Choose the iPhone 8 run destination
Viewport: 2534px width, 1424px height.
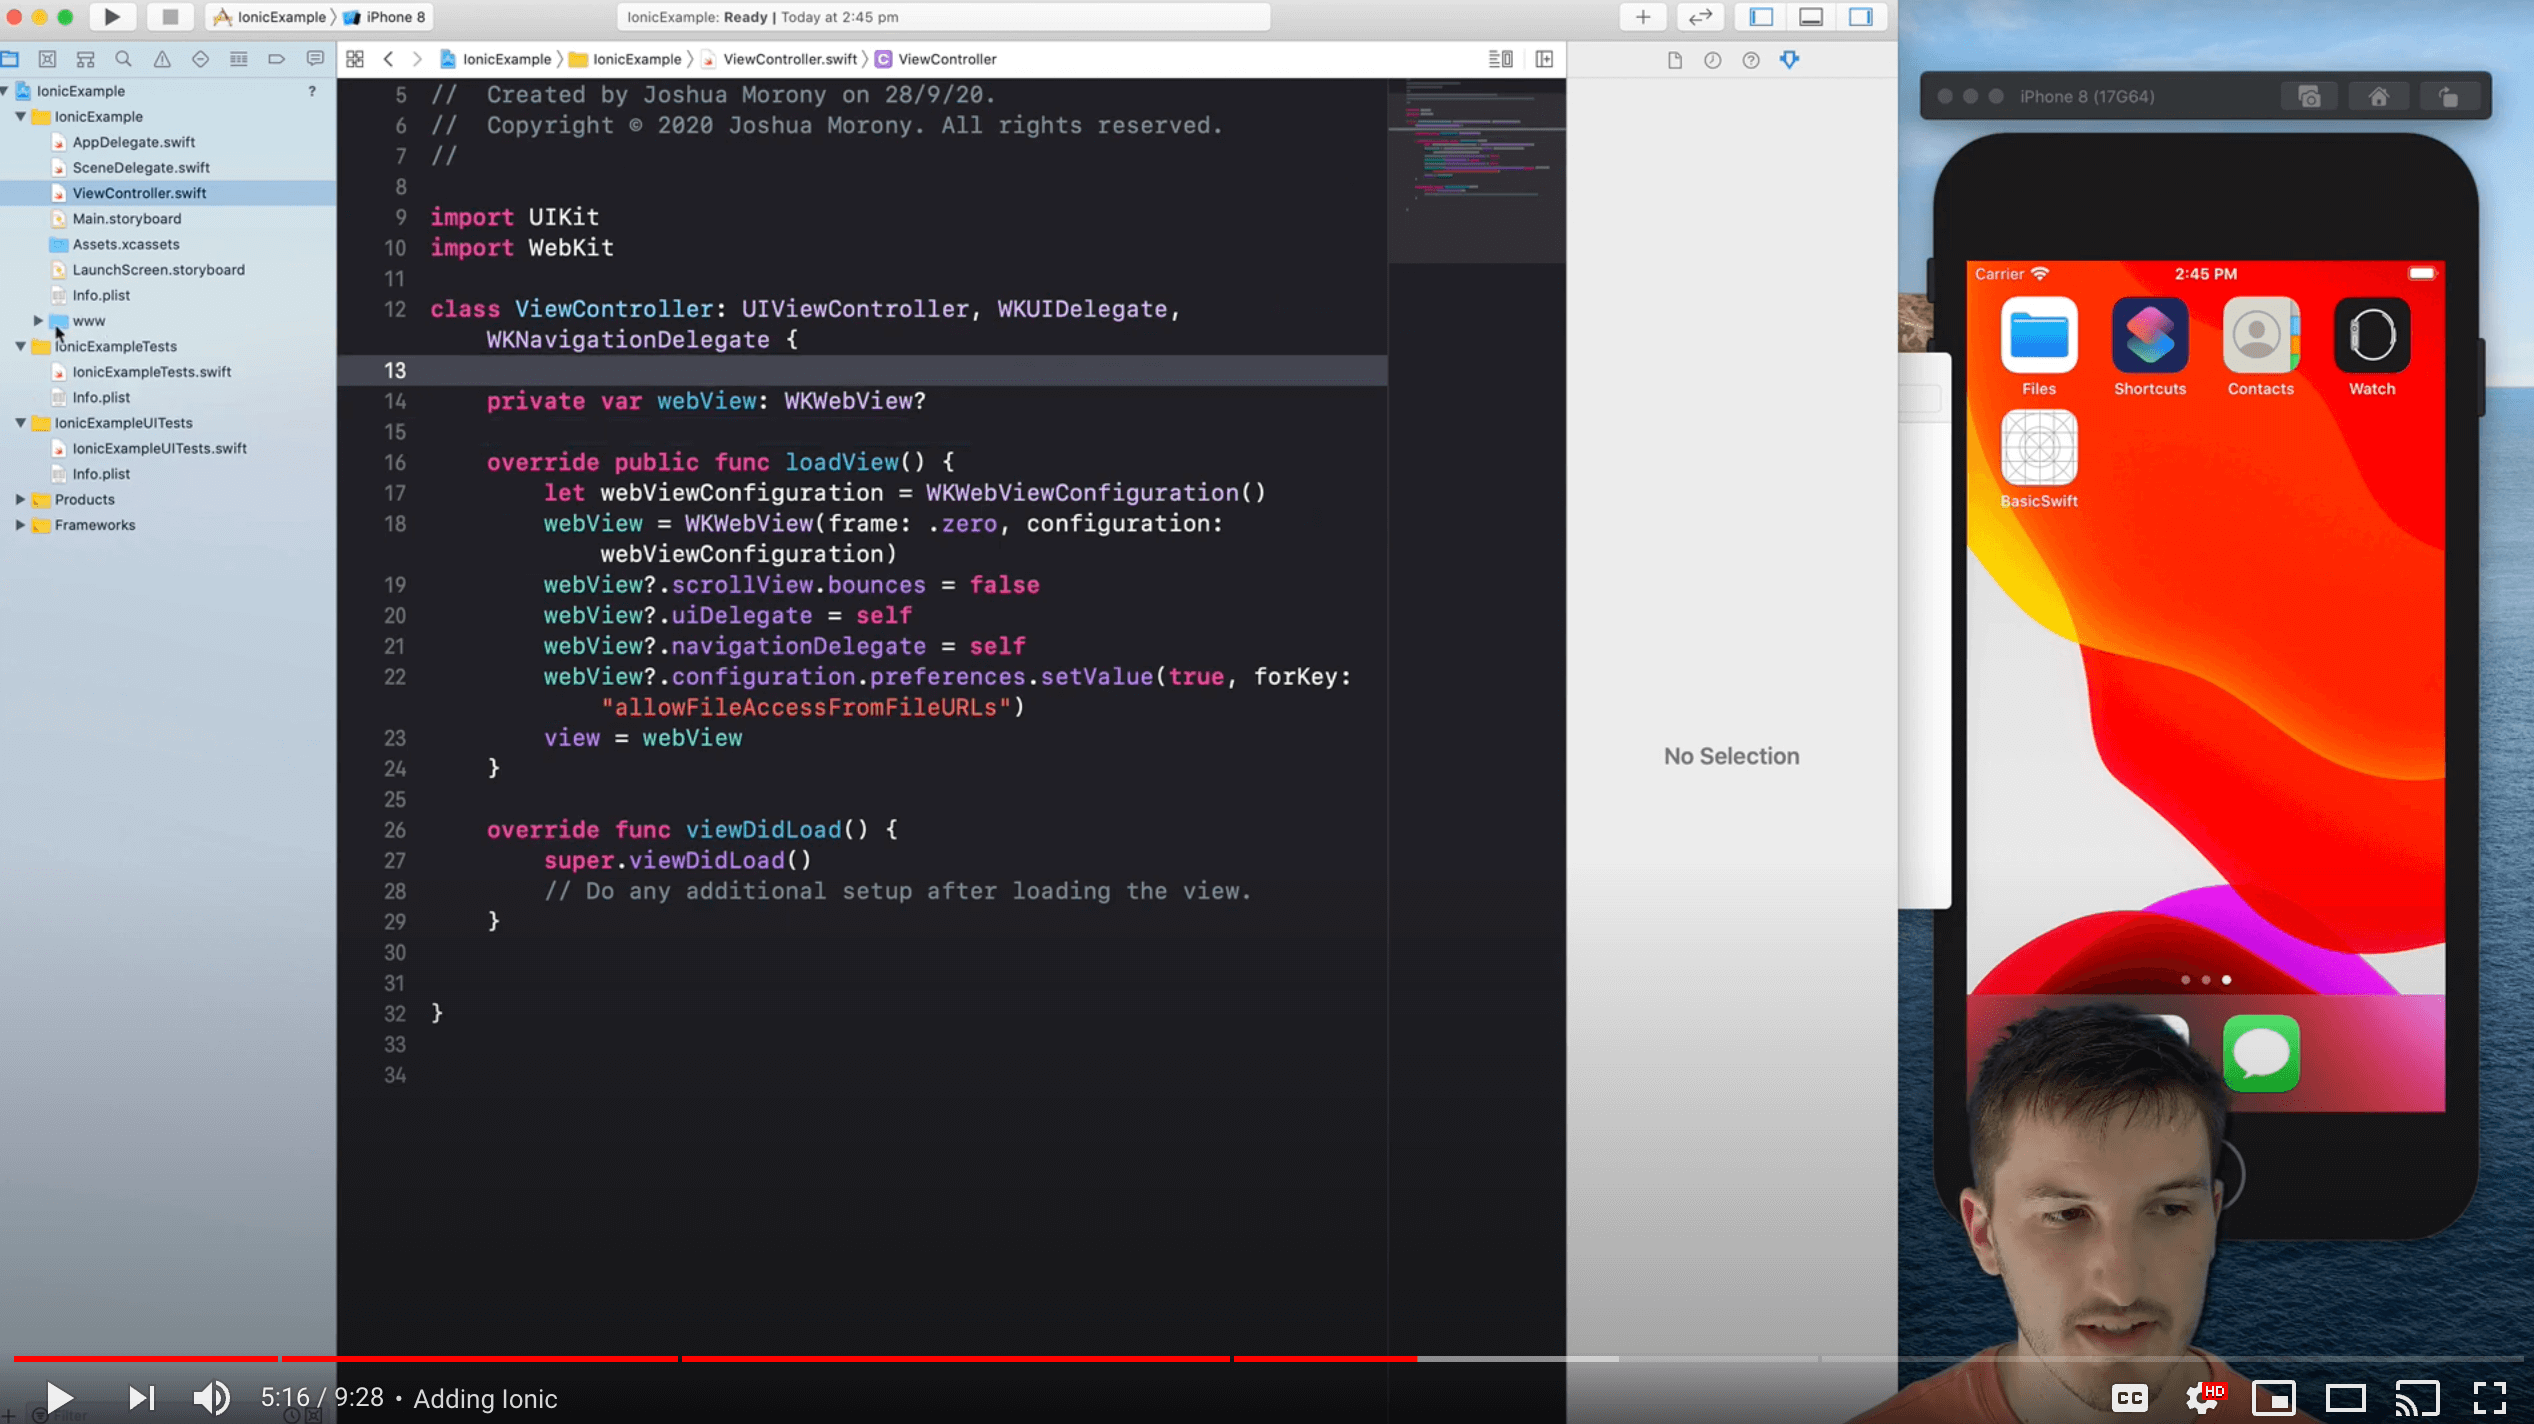(x=384, y=17)
